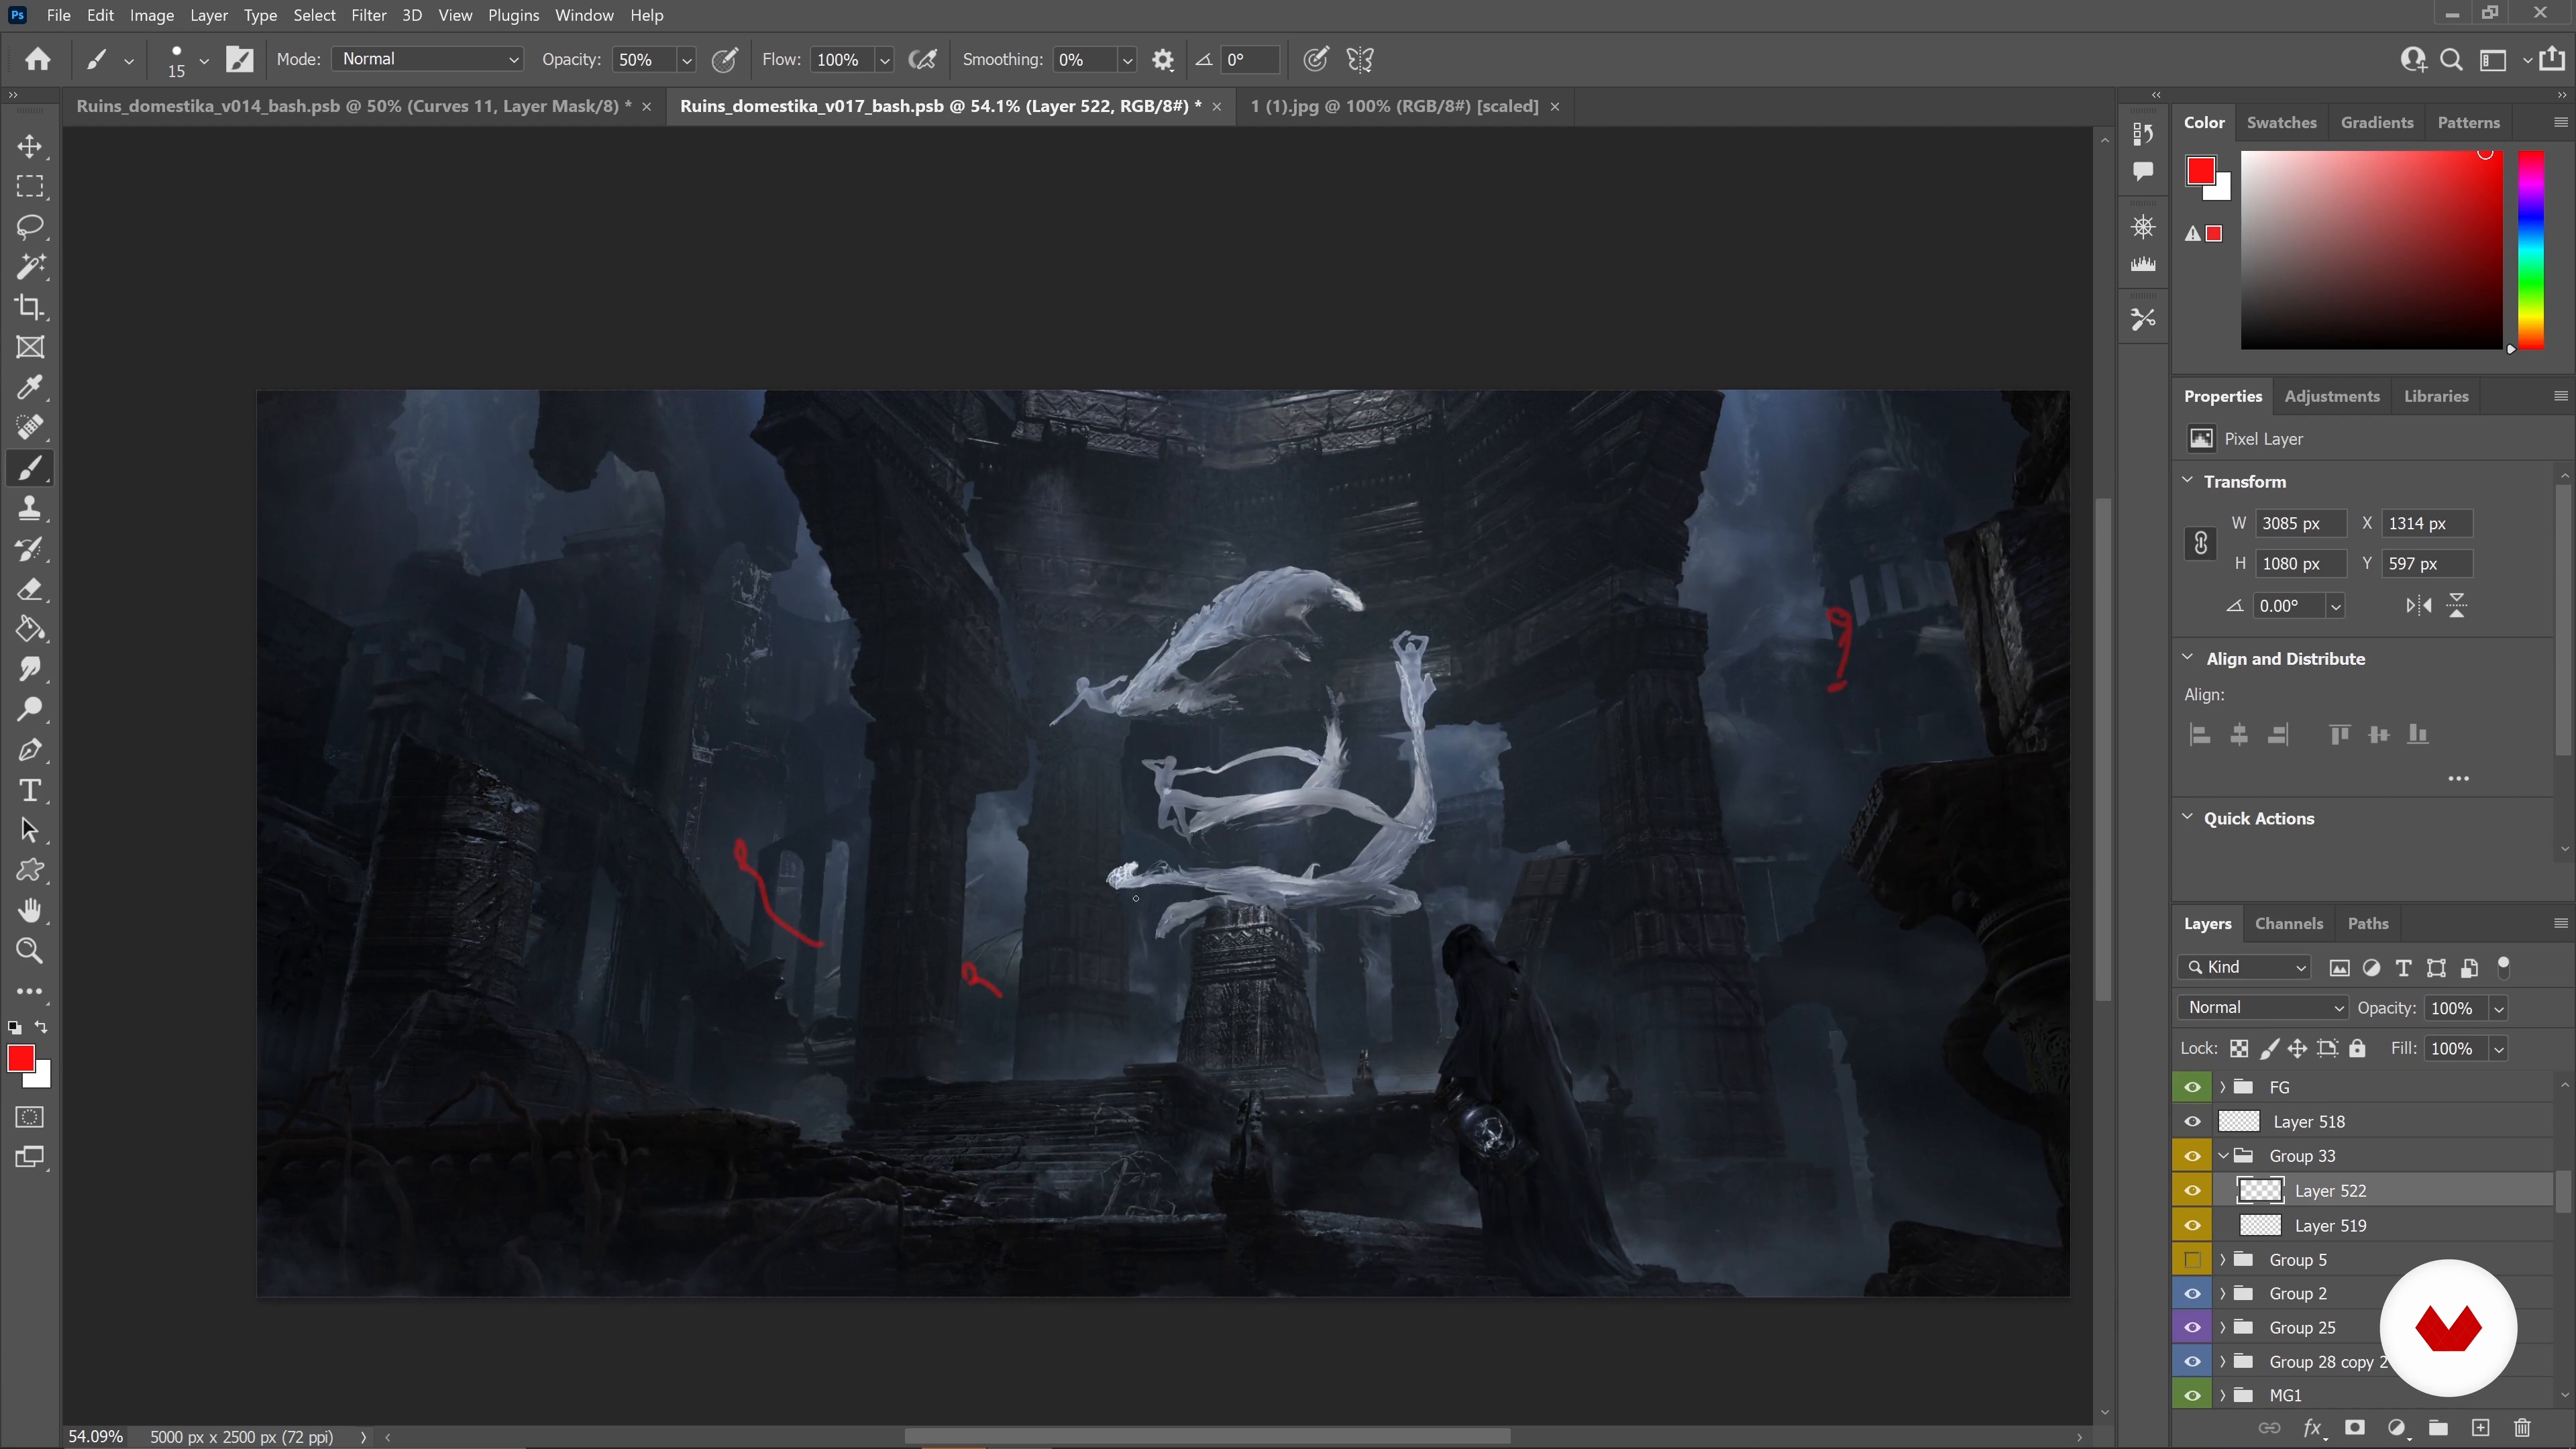This screenshot has height=1449, width=2576.
Task: Switch to the Swatches tab
Action: (2281, 122)
